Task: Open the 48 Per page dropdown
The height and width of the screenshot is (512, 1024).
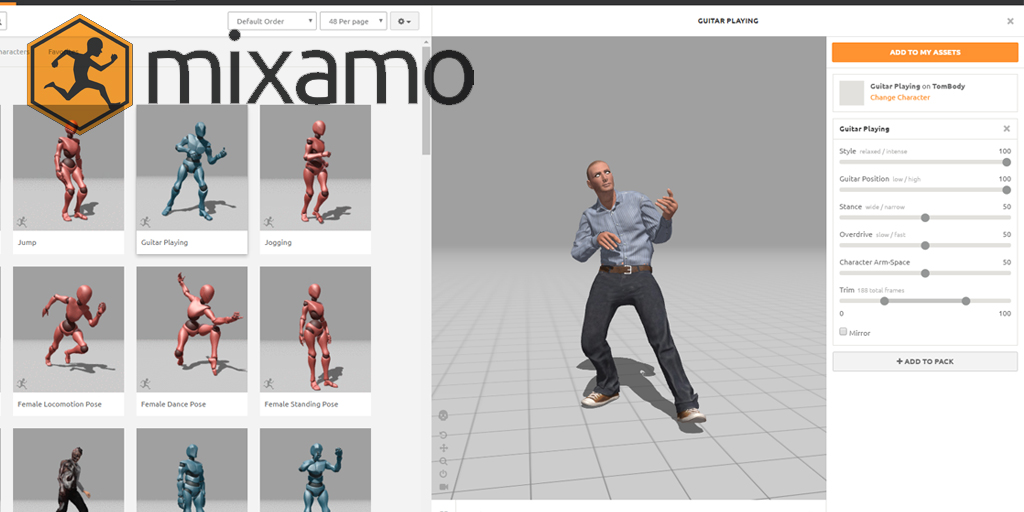Action: click(353, 21)
